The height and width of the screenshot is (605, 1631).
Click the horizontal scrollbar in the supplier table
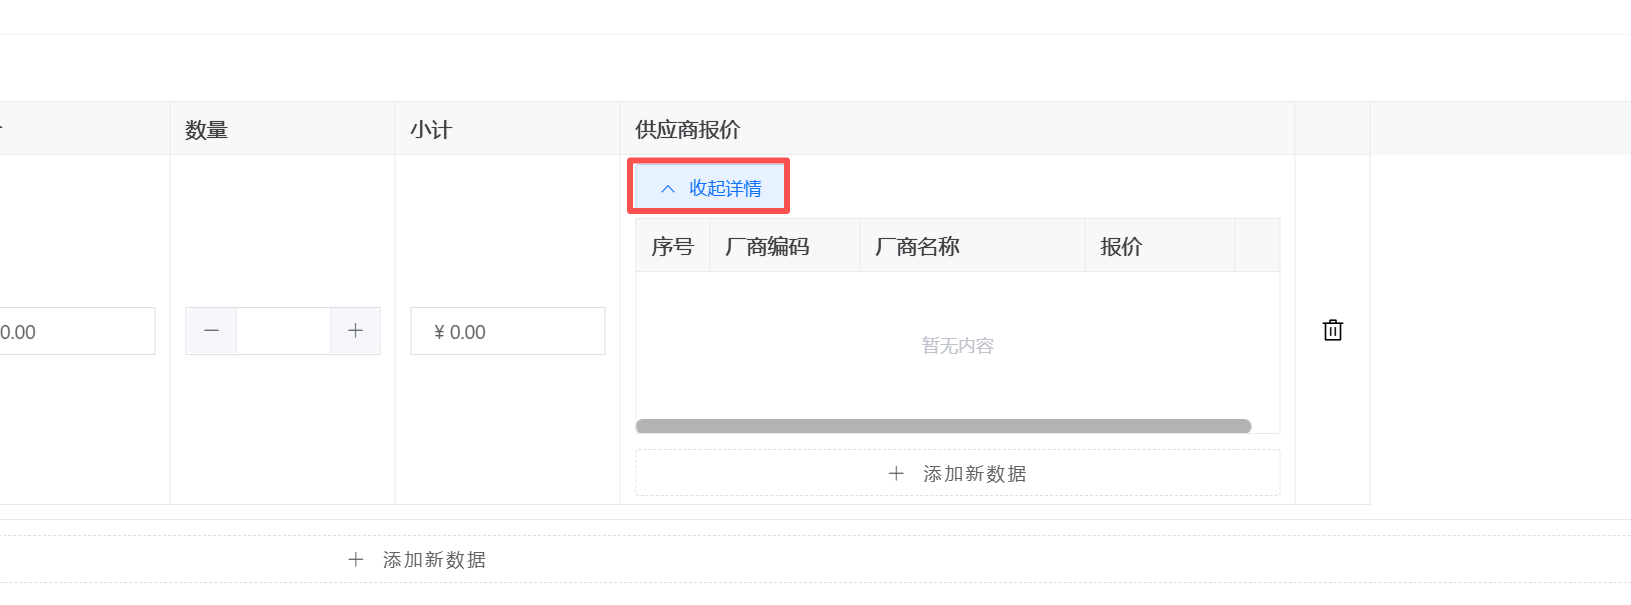pyautogui.click(x=943, y=426)
